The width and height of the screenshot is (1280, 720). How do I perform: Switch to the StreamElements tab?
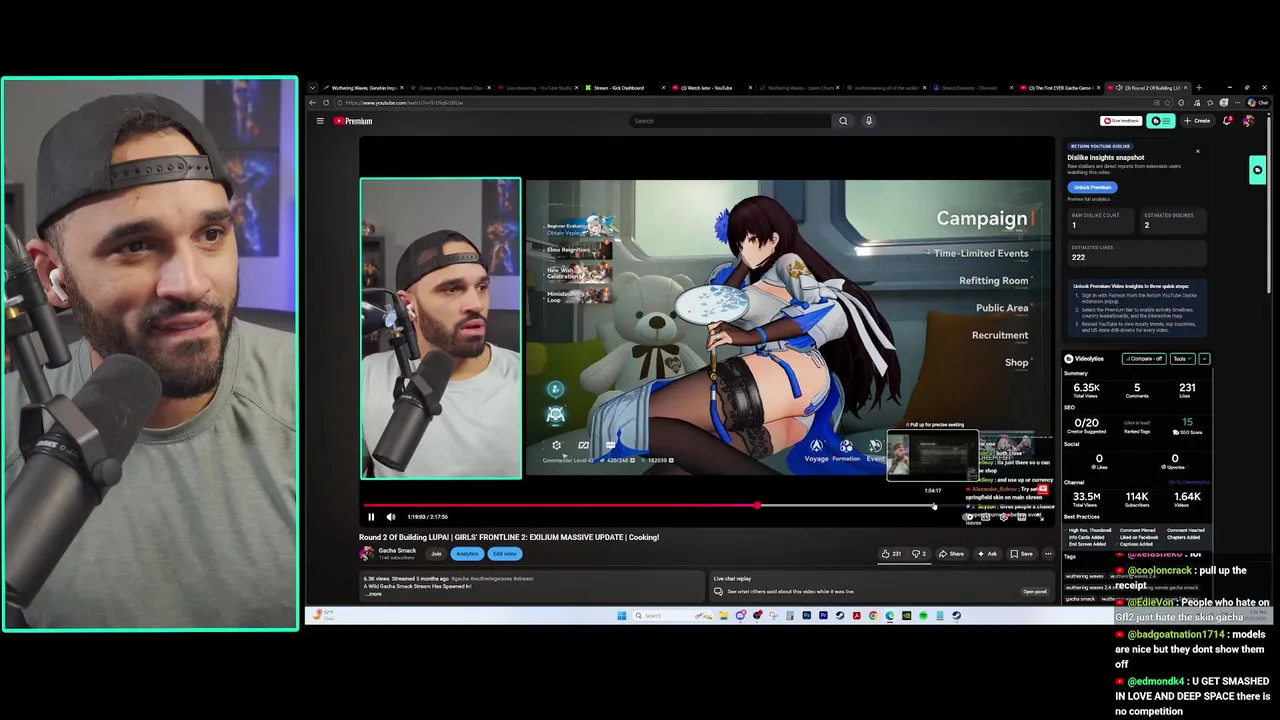970,88
